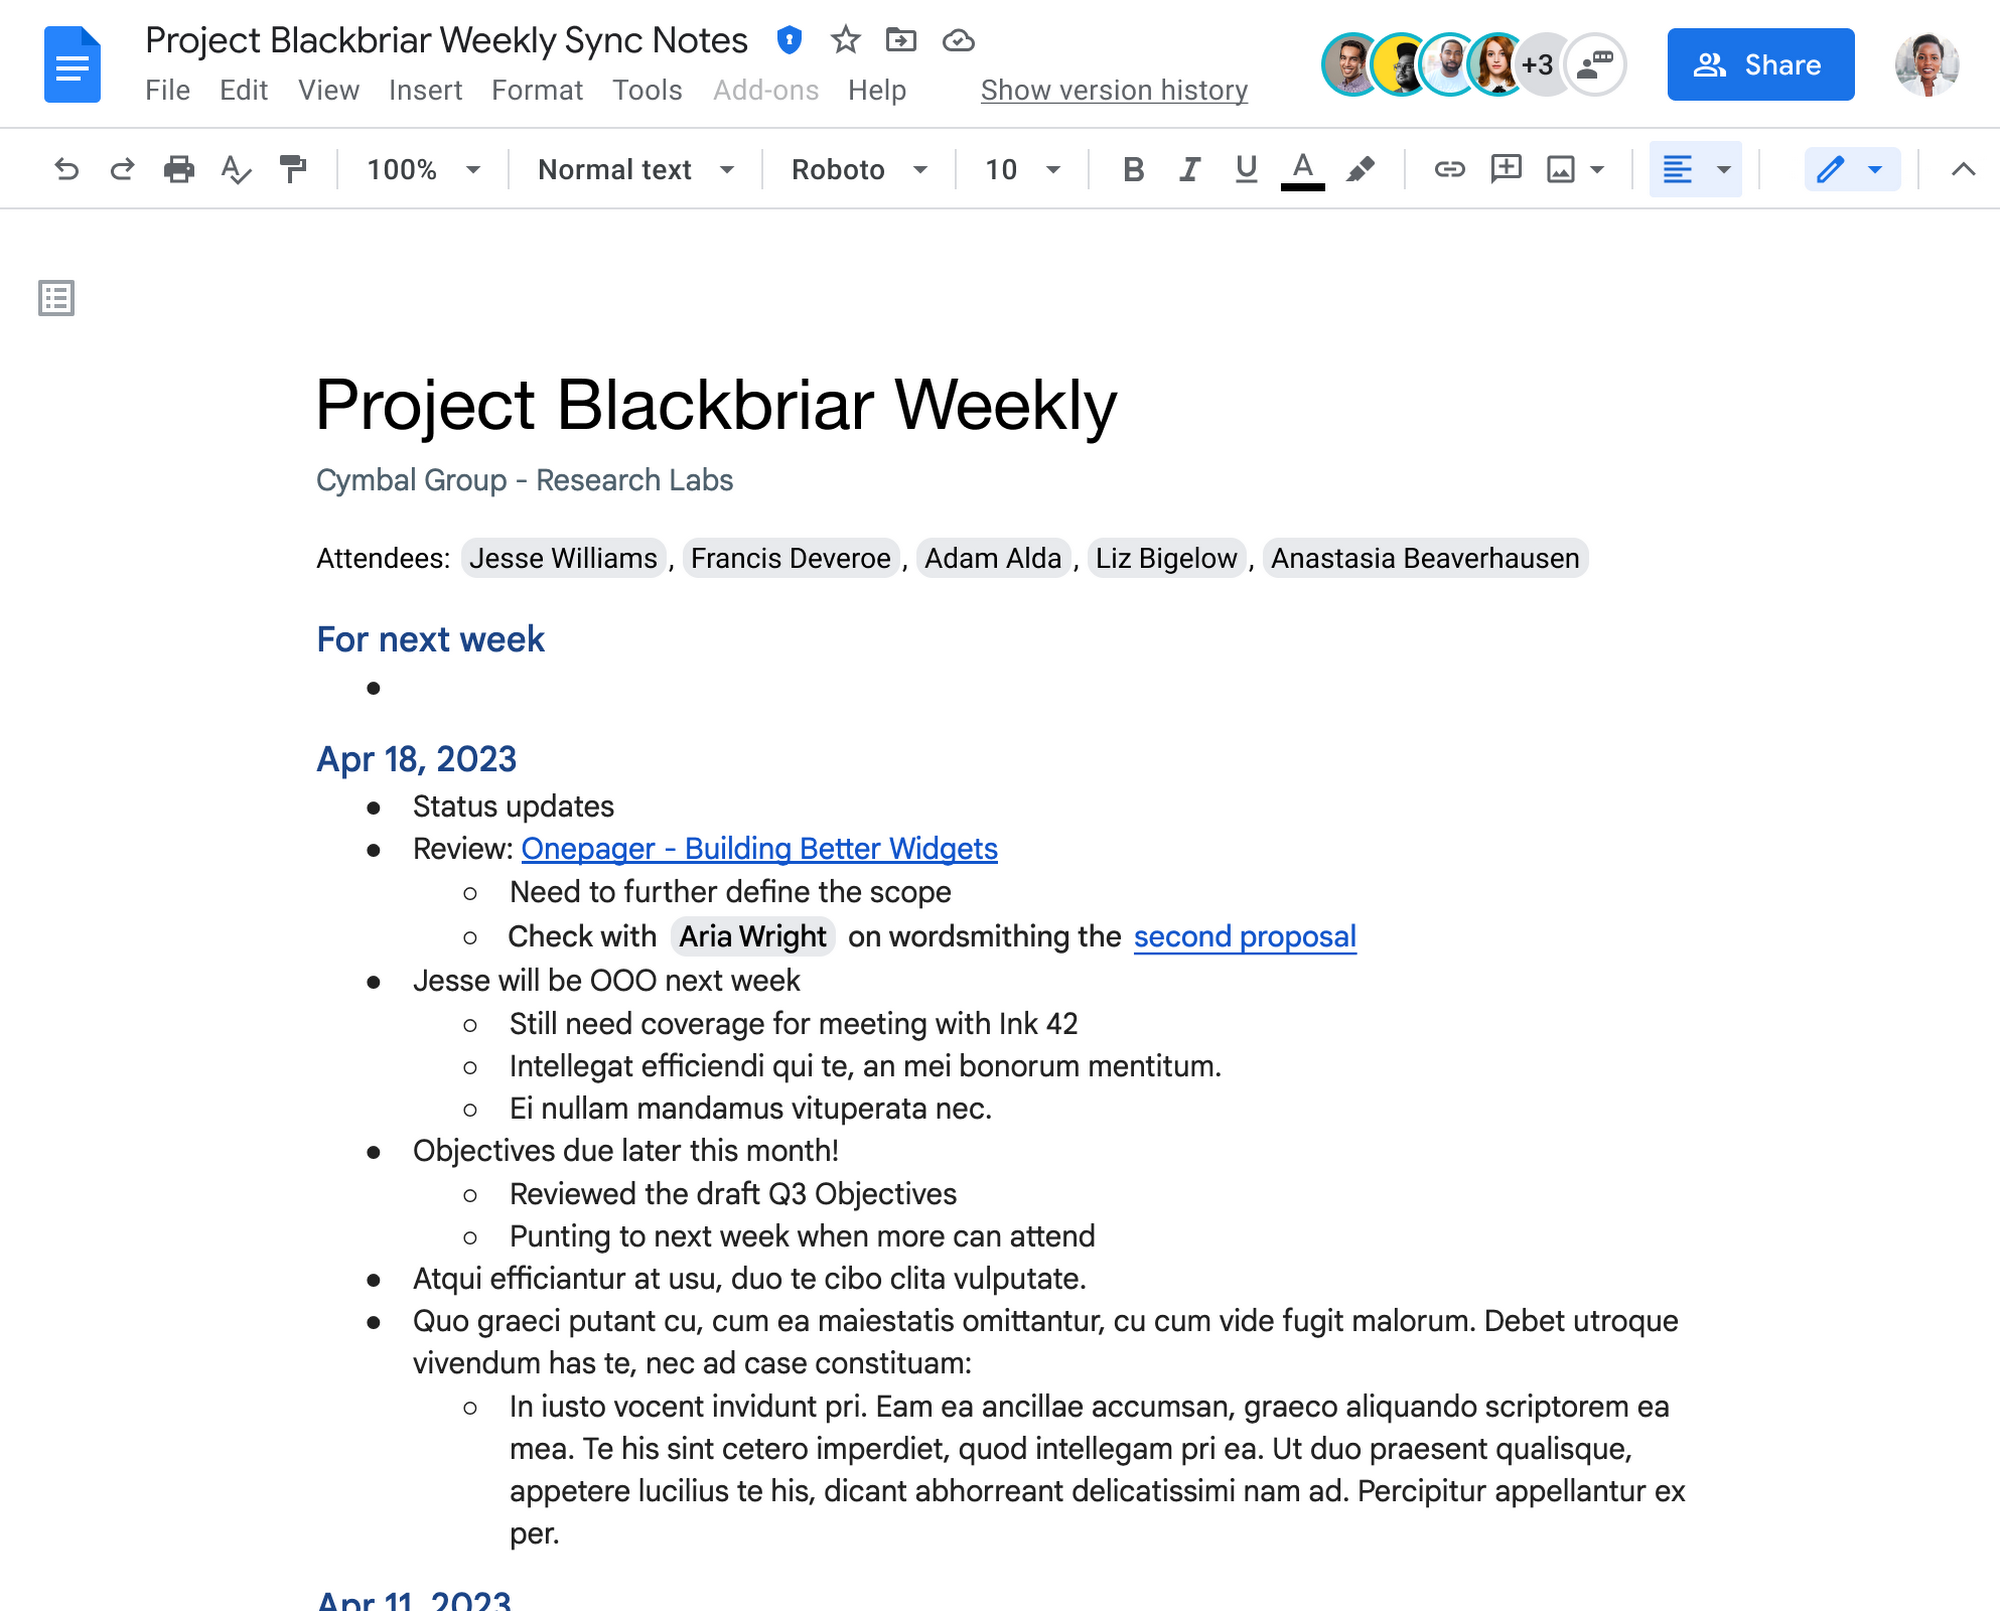Open the highlight color picker

[1360, 169]
